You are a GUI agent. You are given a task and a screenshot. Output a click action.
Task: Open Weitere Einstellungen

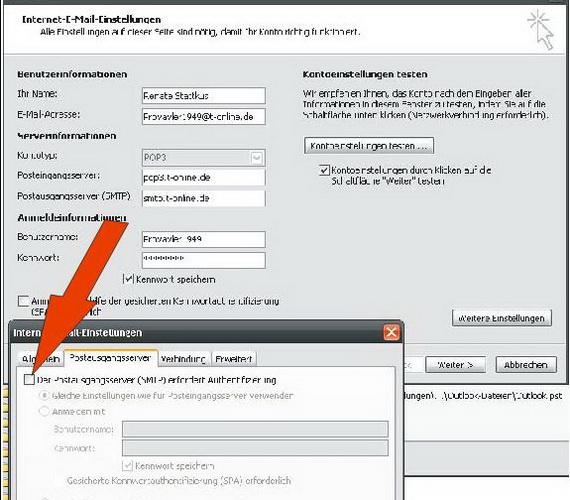502,318
